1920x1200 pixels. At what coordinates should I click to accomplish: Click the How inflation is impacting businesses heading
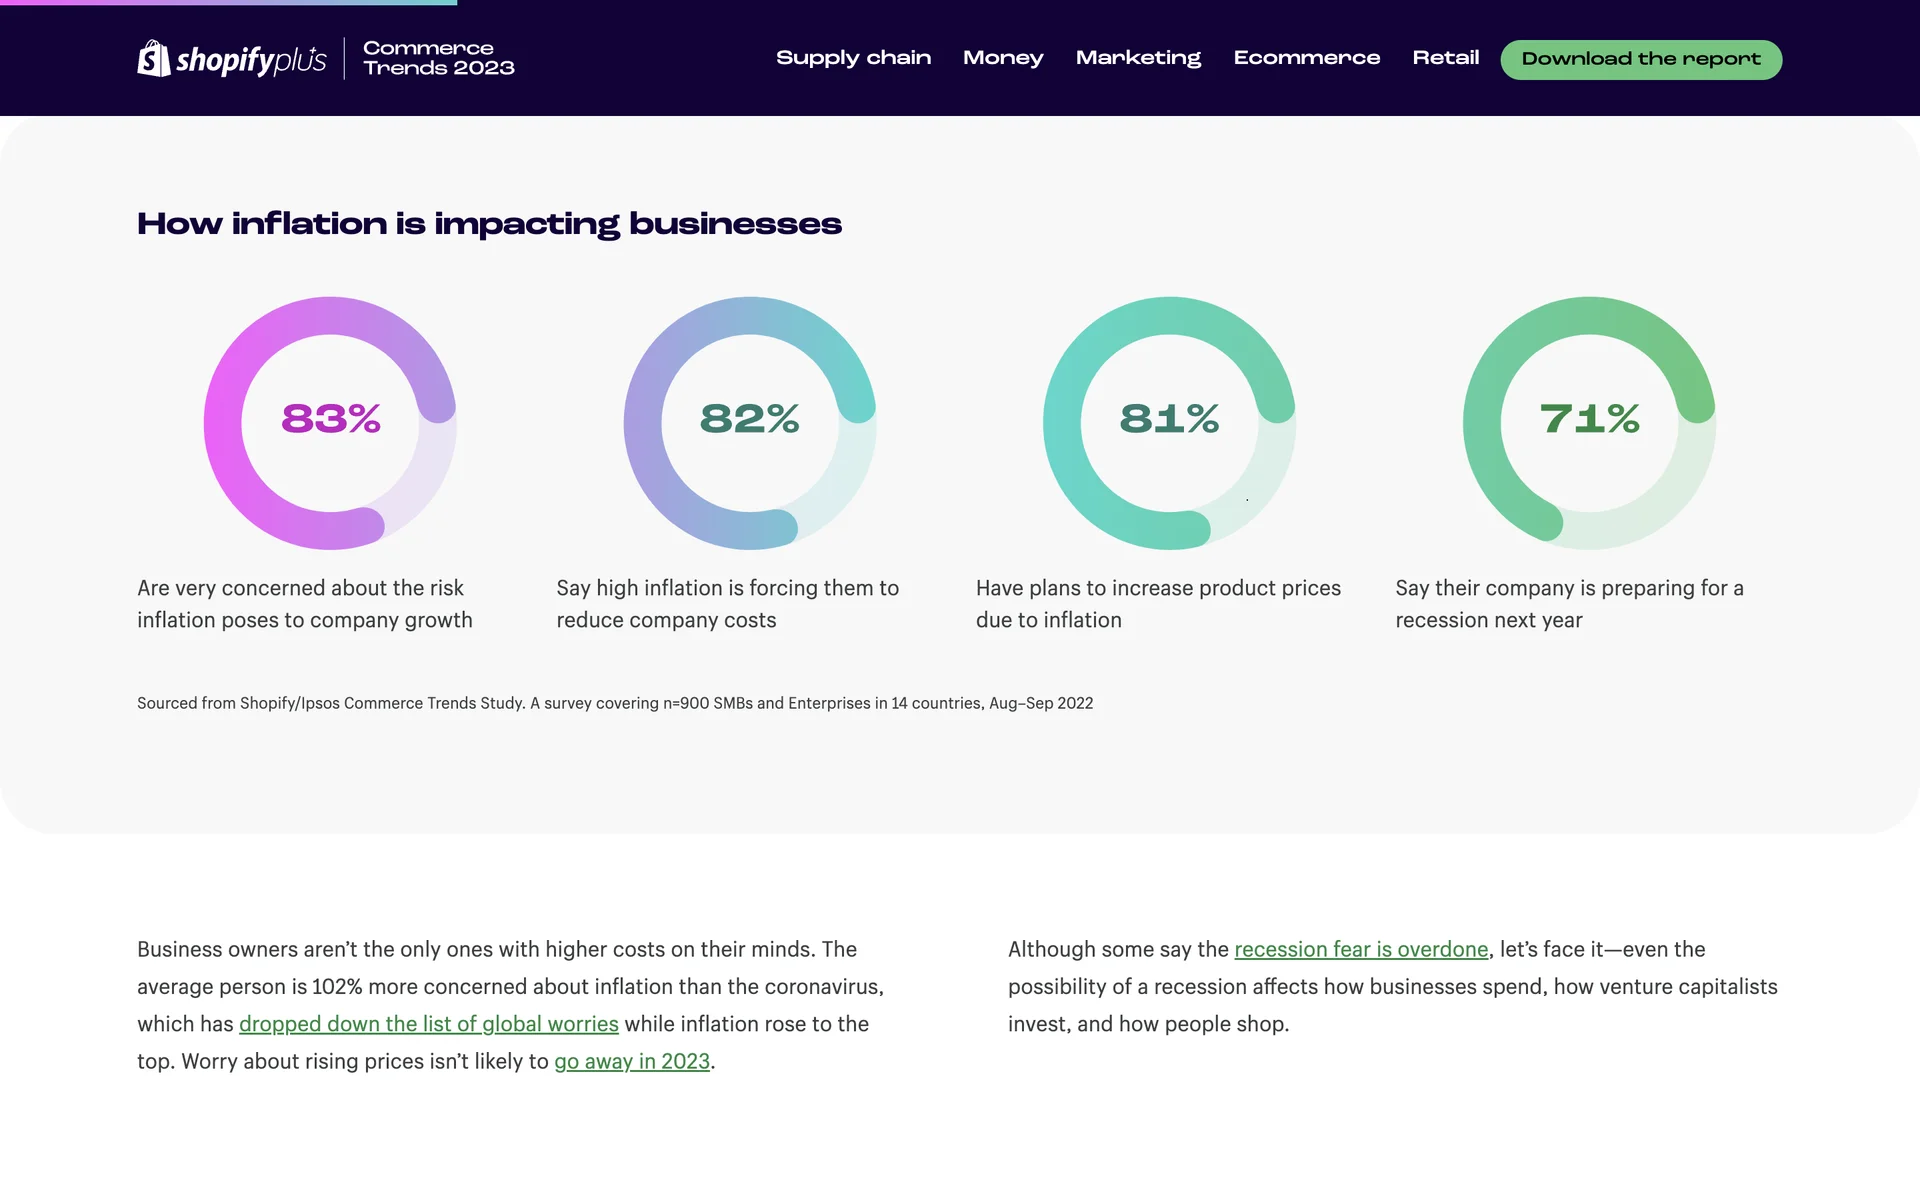tap(489, 223)
